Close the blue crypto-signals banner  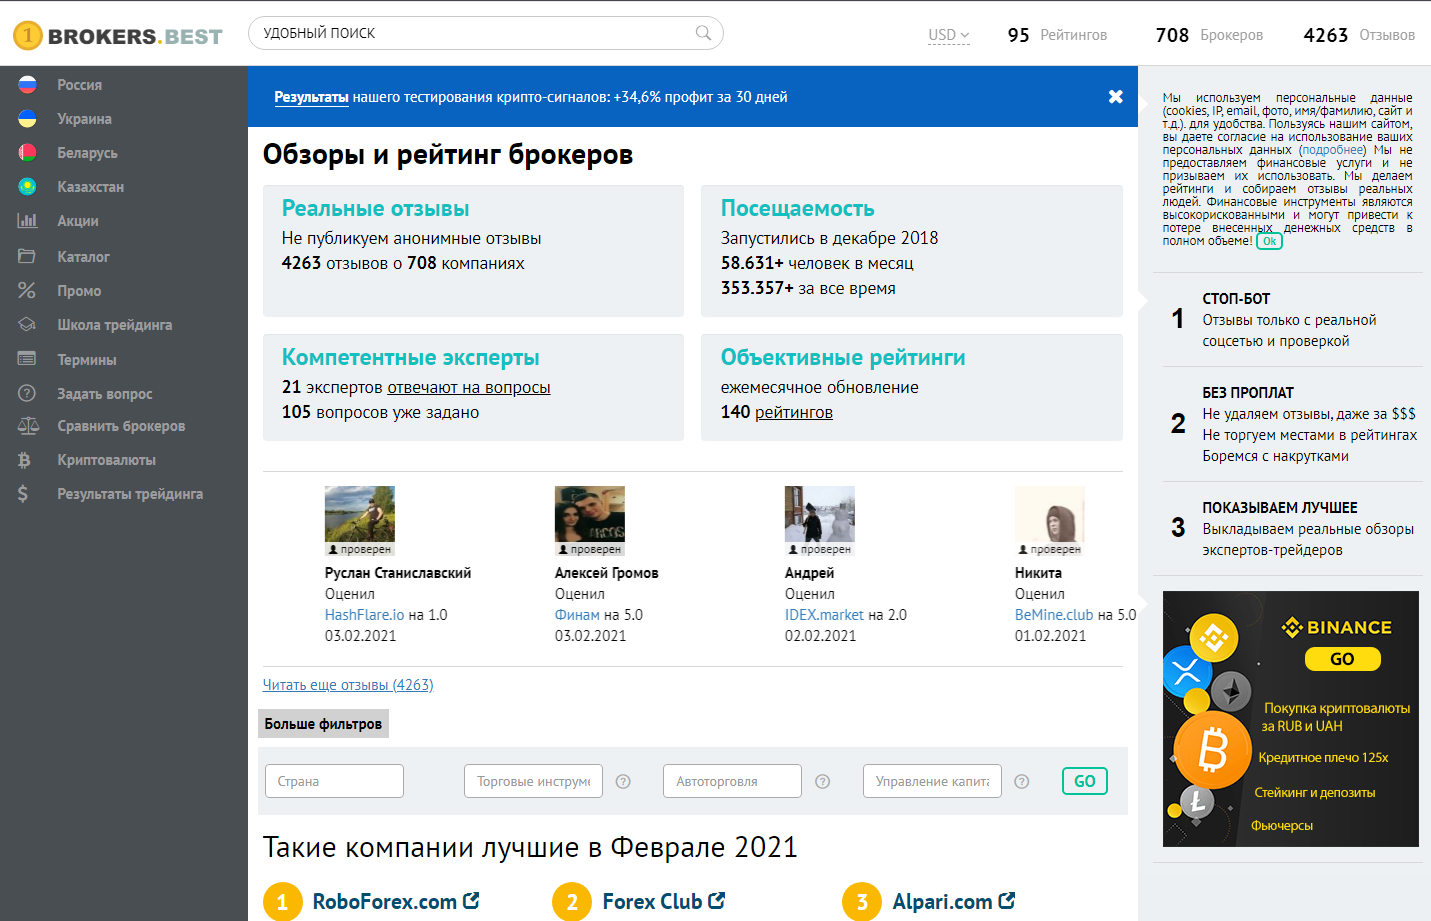[x=1115, y=97]
